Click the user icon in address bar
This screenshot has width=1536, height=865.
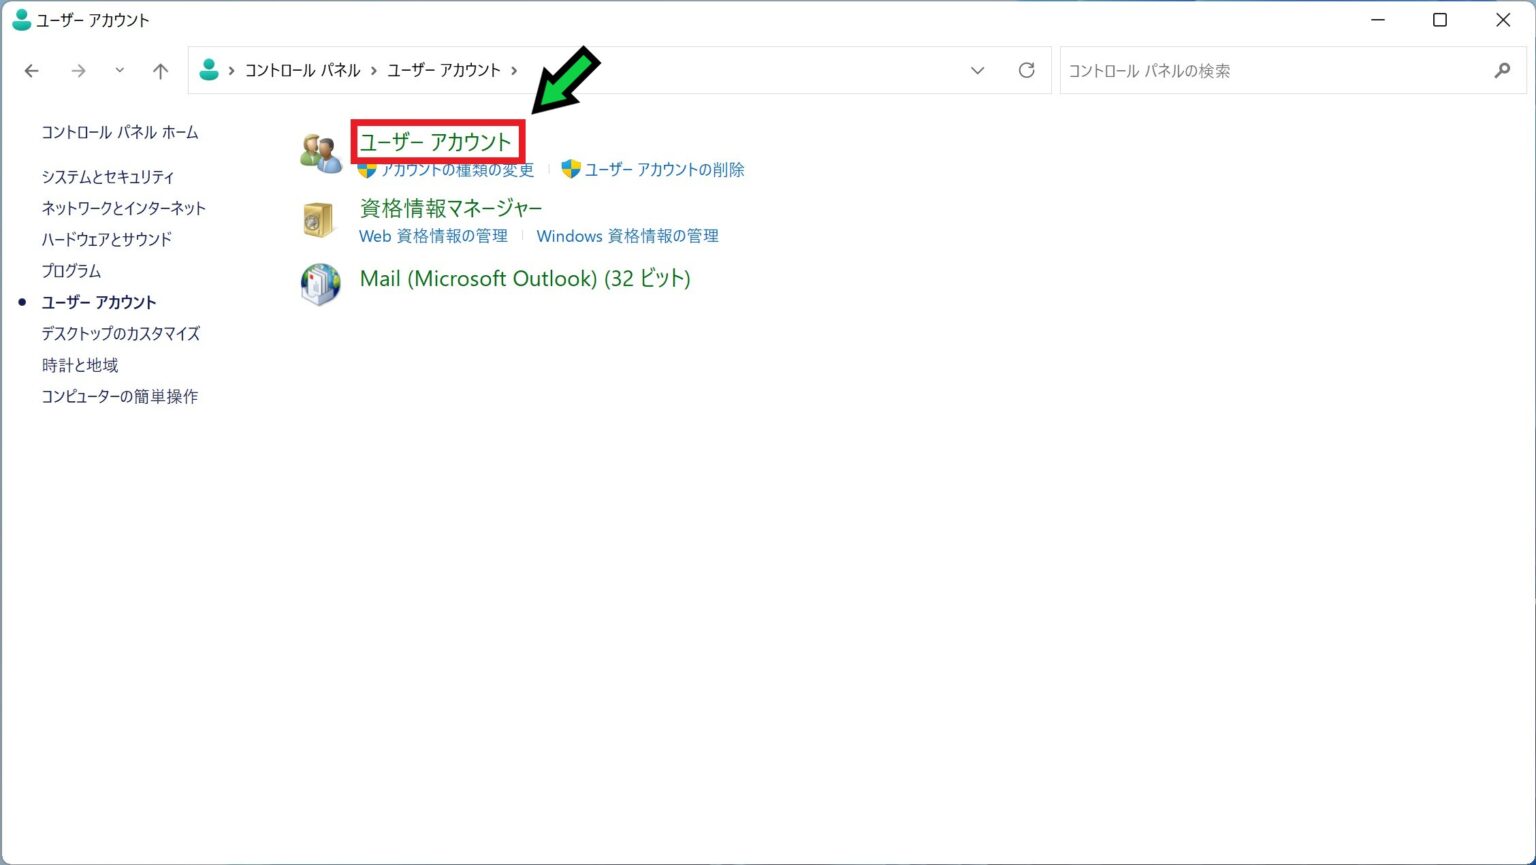209,70
